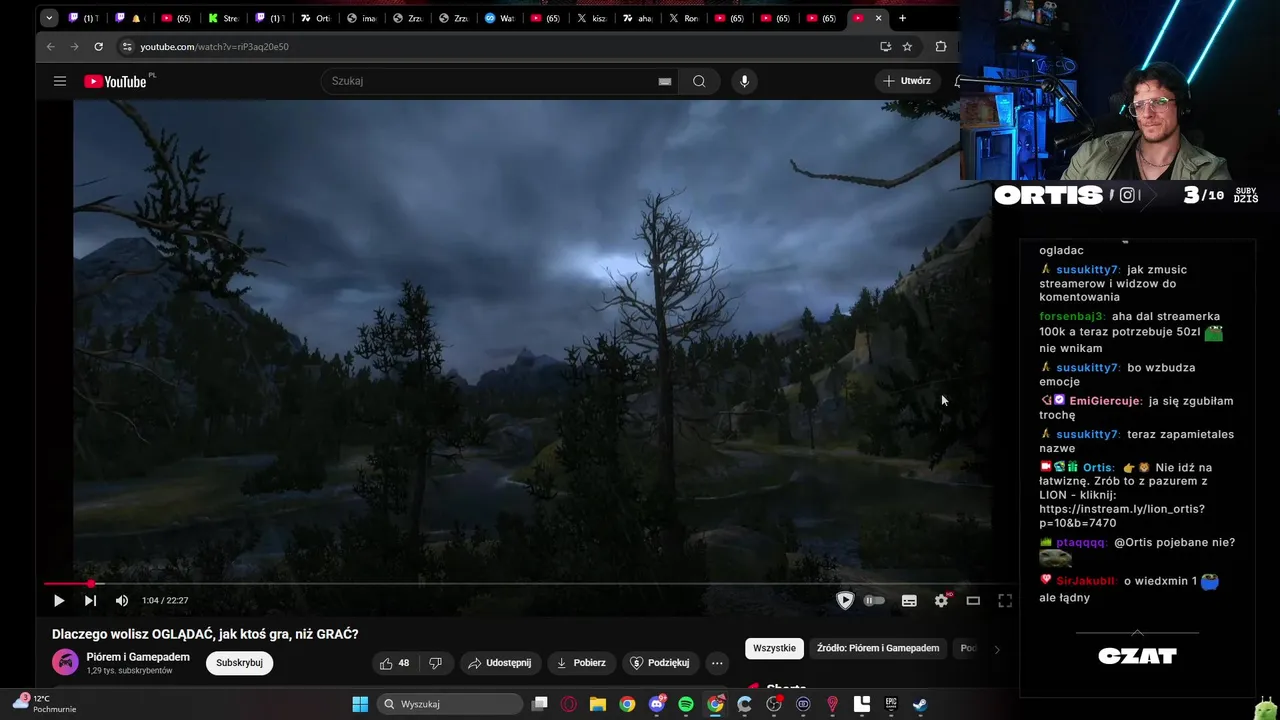Image resolution: width=1280 pixels, height=720 pixels.
Task: Open File Explorer from the taskbar
Action: tap(598, 704)
